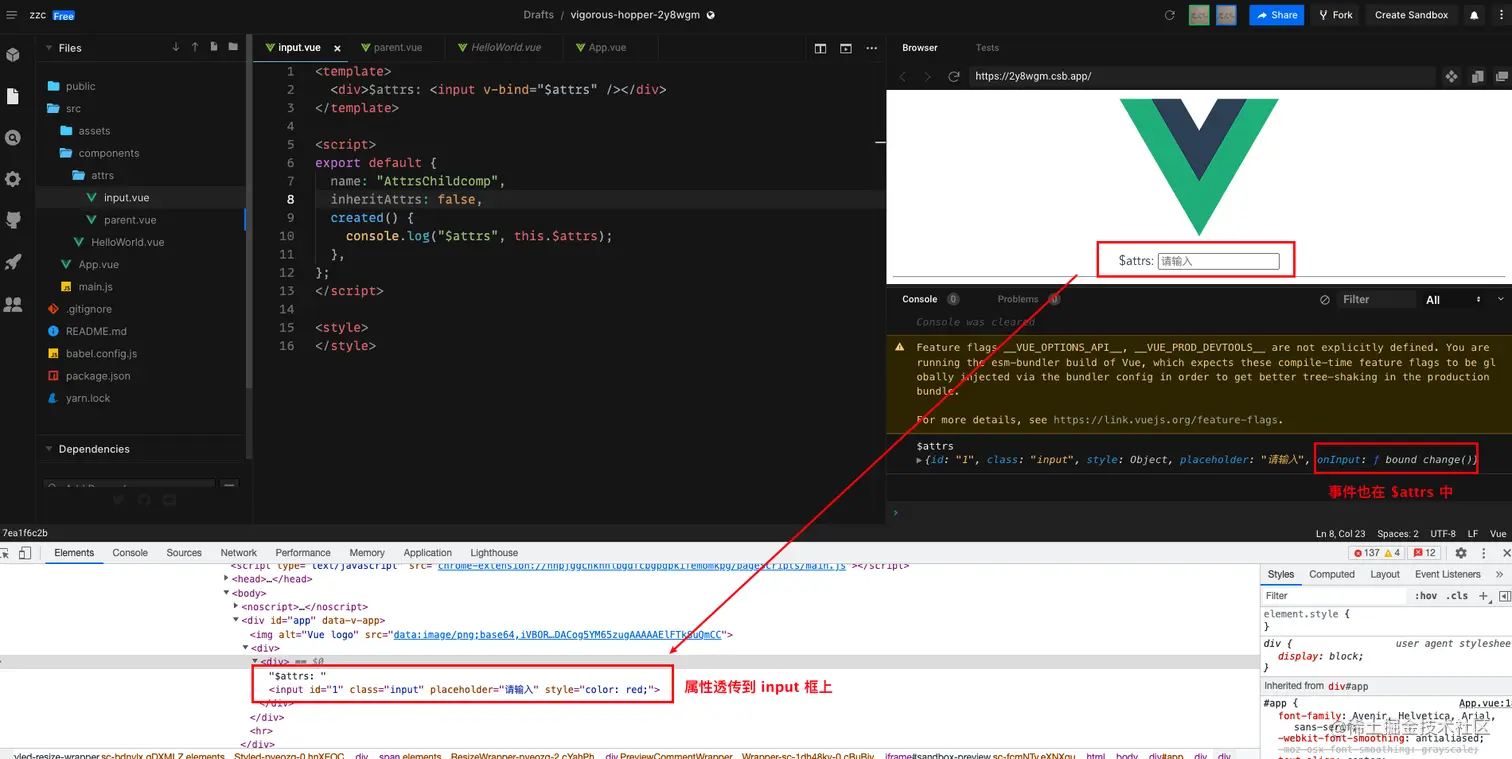Open the Problems tab
Image resolution: width=1512 pixels, height=759 pixels.
pos(1018,299)
